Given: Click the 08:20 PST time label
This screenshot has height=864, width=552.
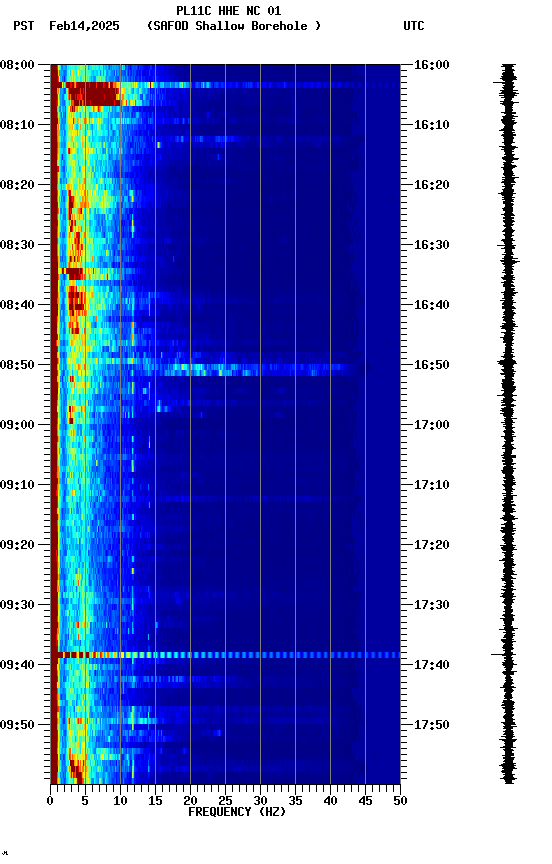Looking at the screenshot, I should (x=17, y=185).
